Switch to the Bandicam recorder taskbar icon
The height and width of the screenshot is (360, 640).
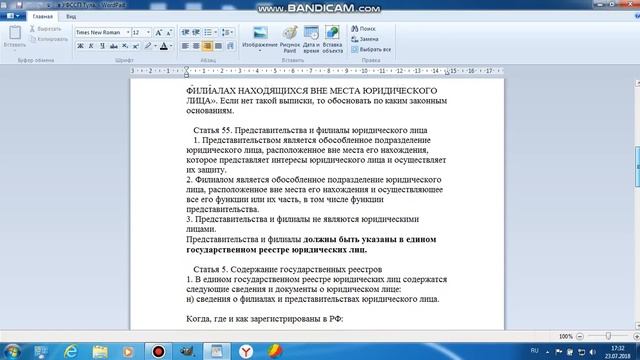(158, 351)
